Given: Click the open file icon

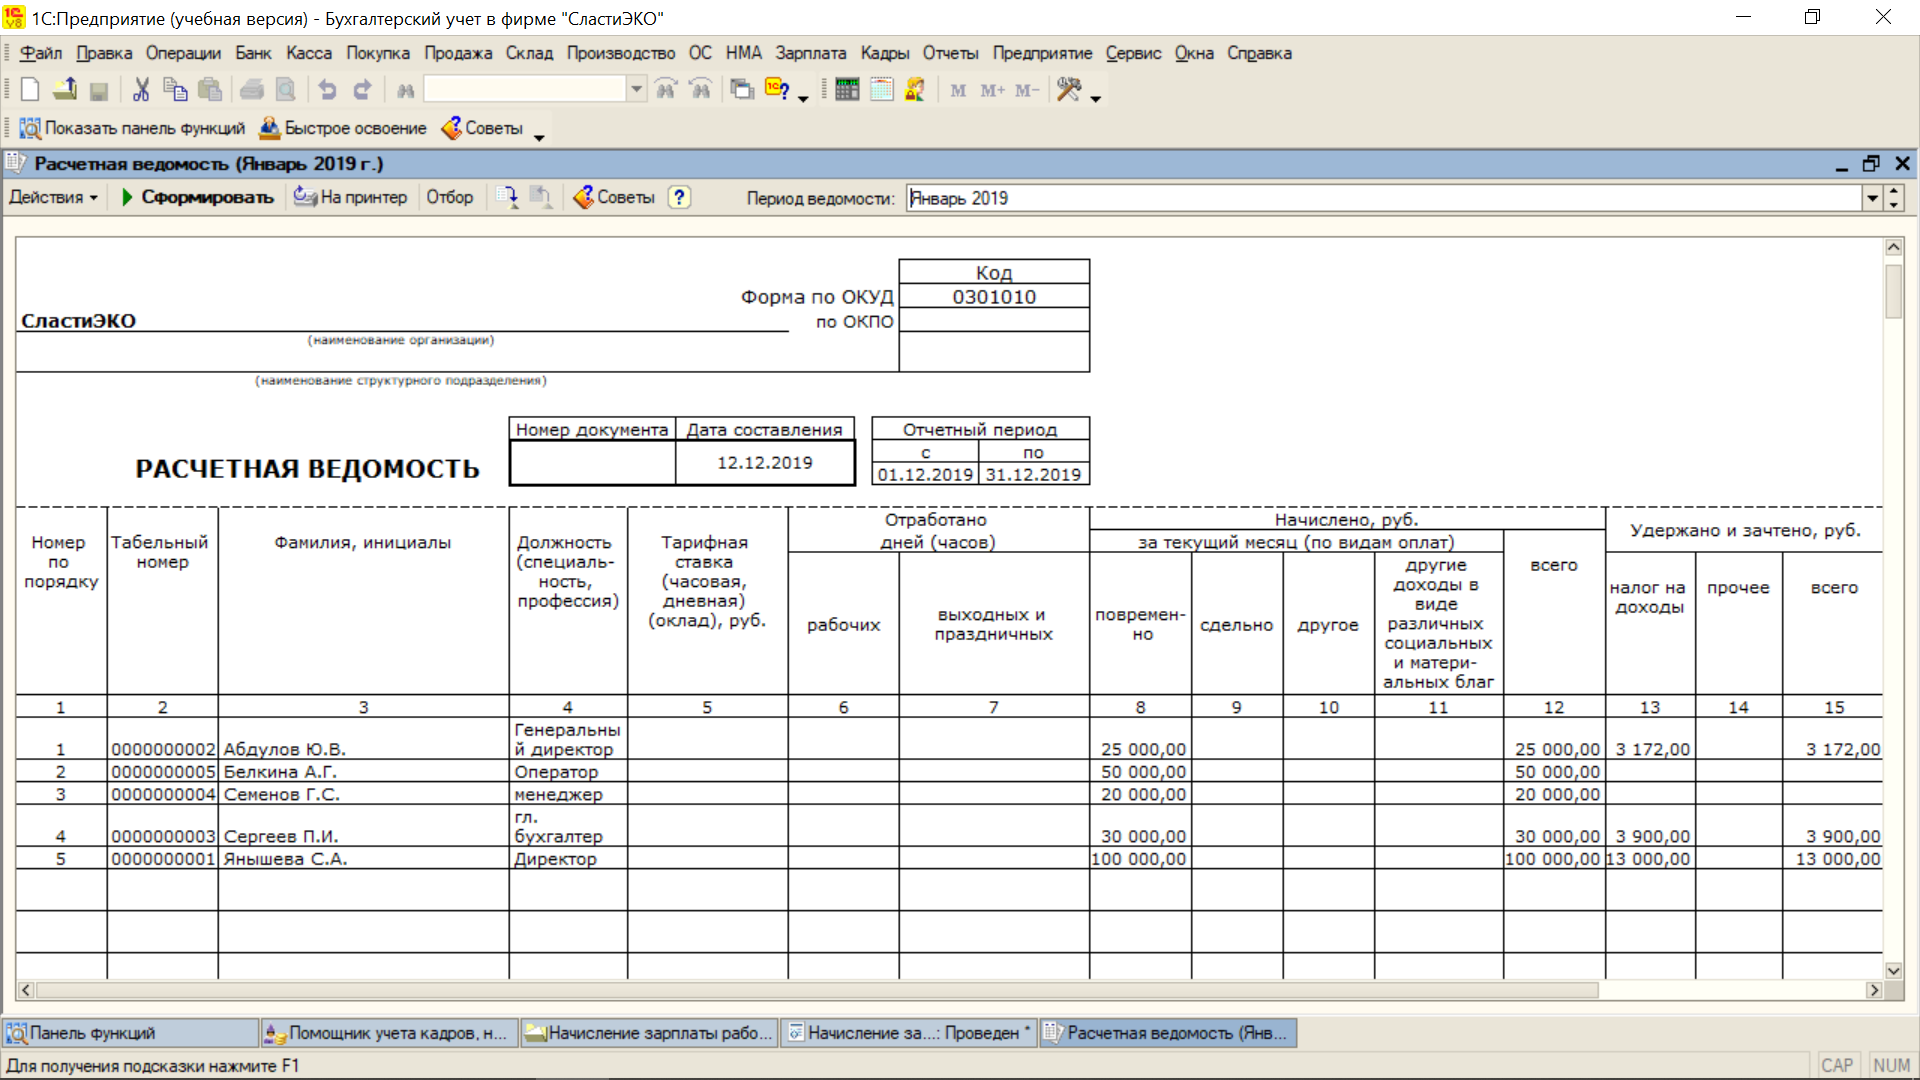Looking at the screenshot, I should click(65, 90).
